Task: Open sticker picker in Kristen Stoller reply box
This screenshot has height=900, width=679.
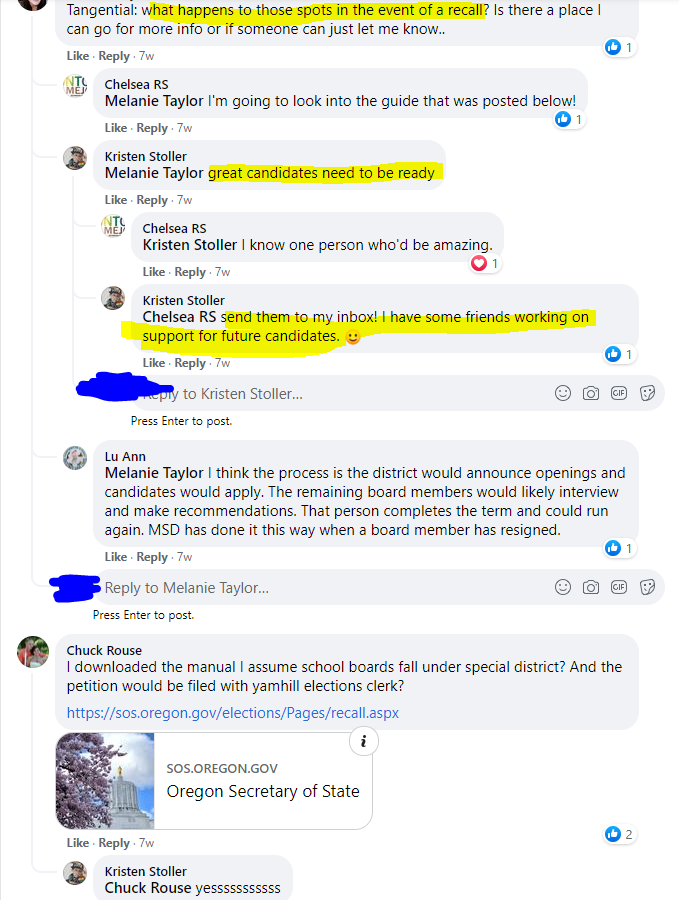Action: pos(647,393)
